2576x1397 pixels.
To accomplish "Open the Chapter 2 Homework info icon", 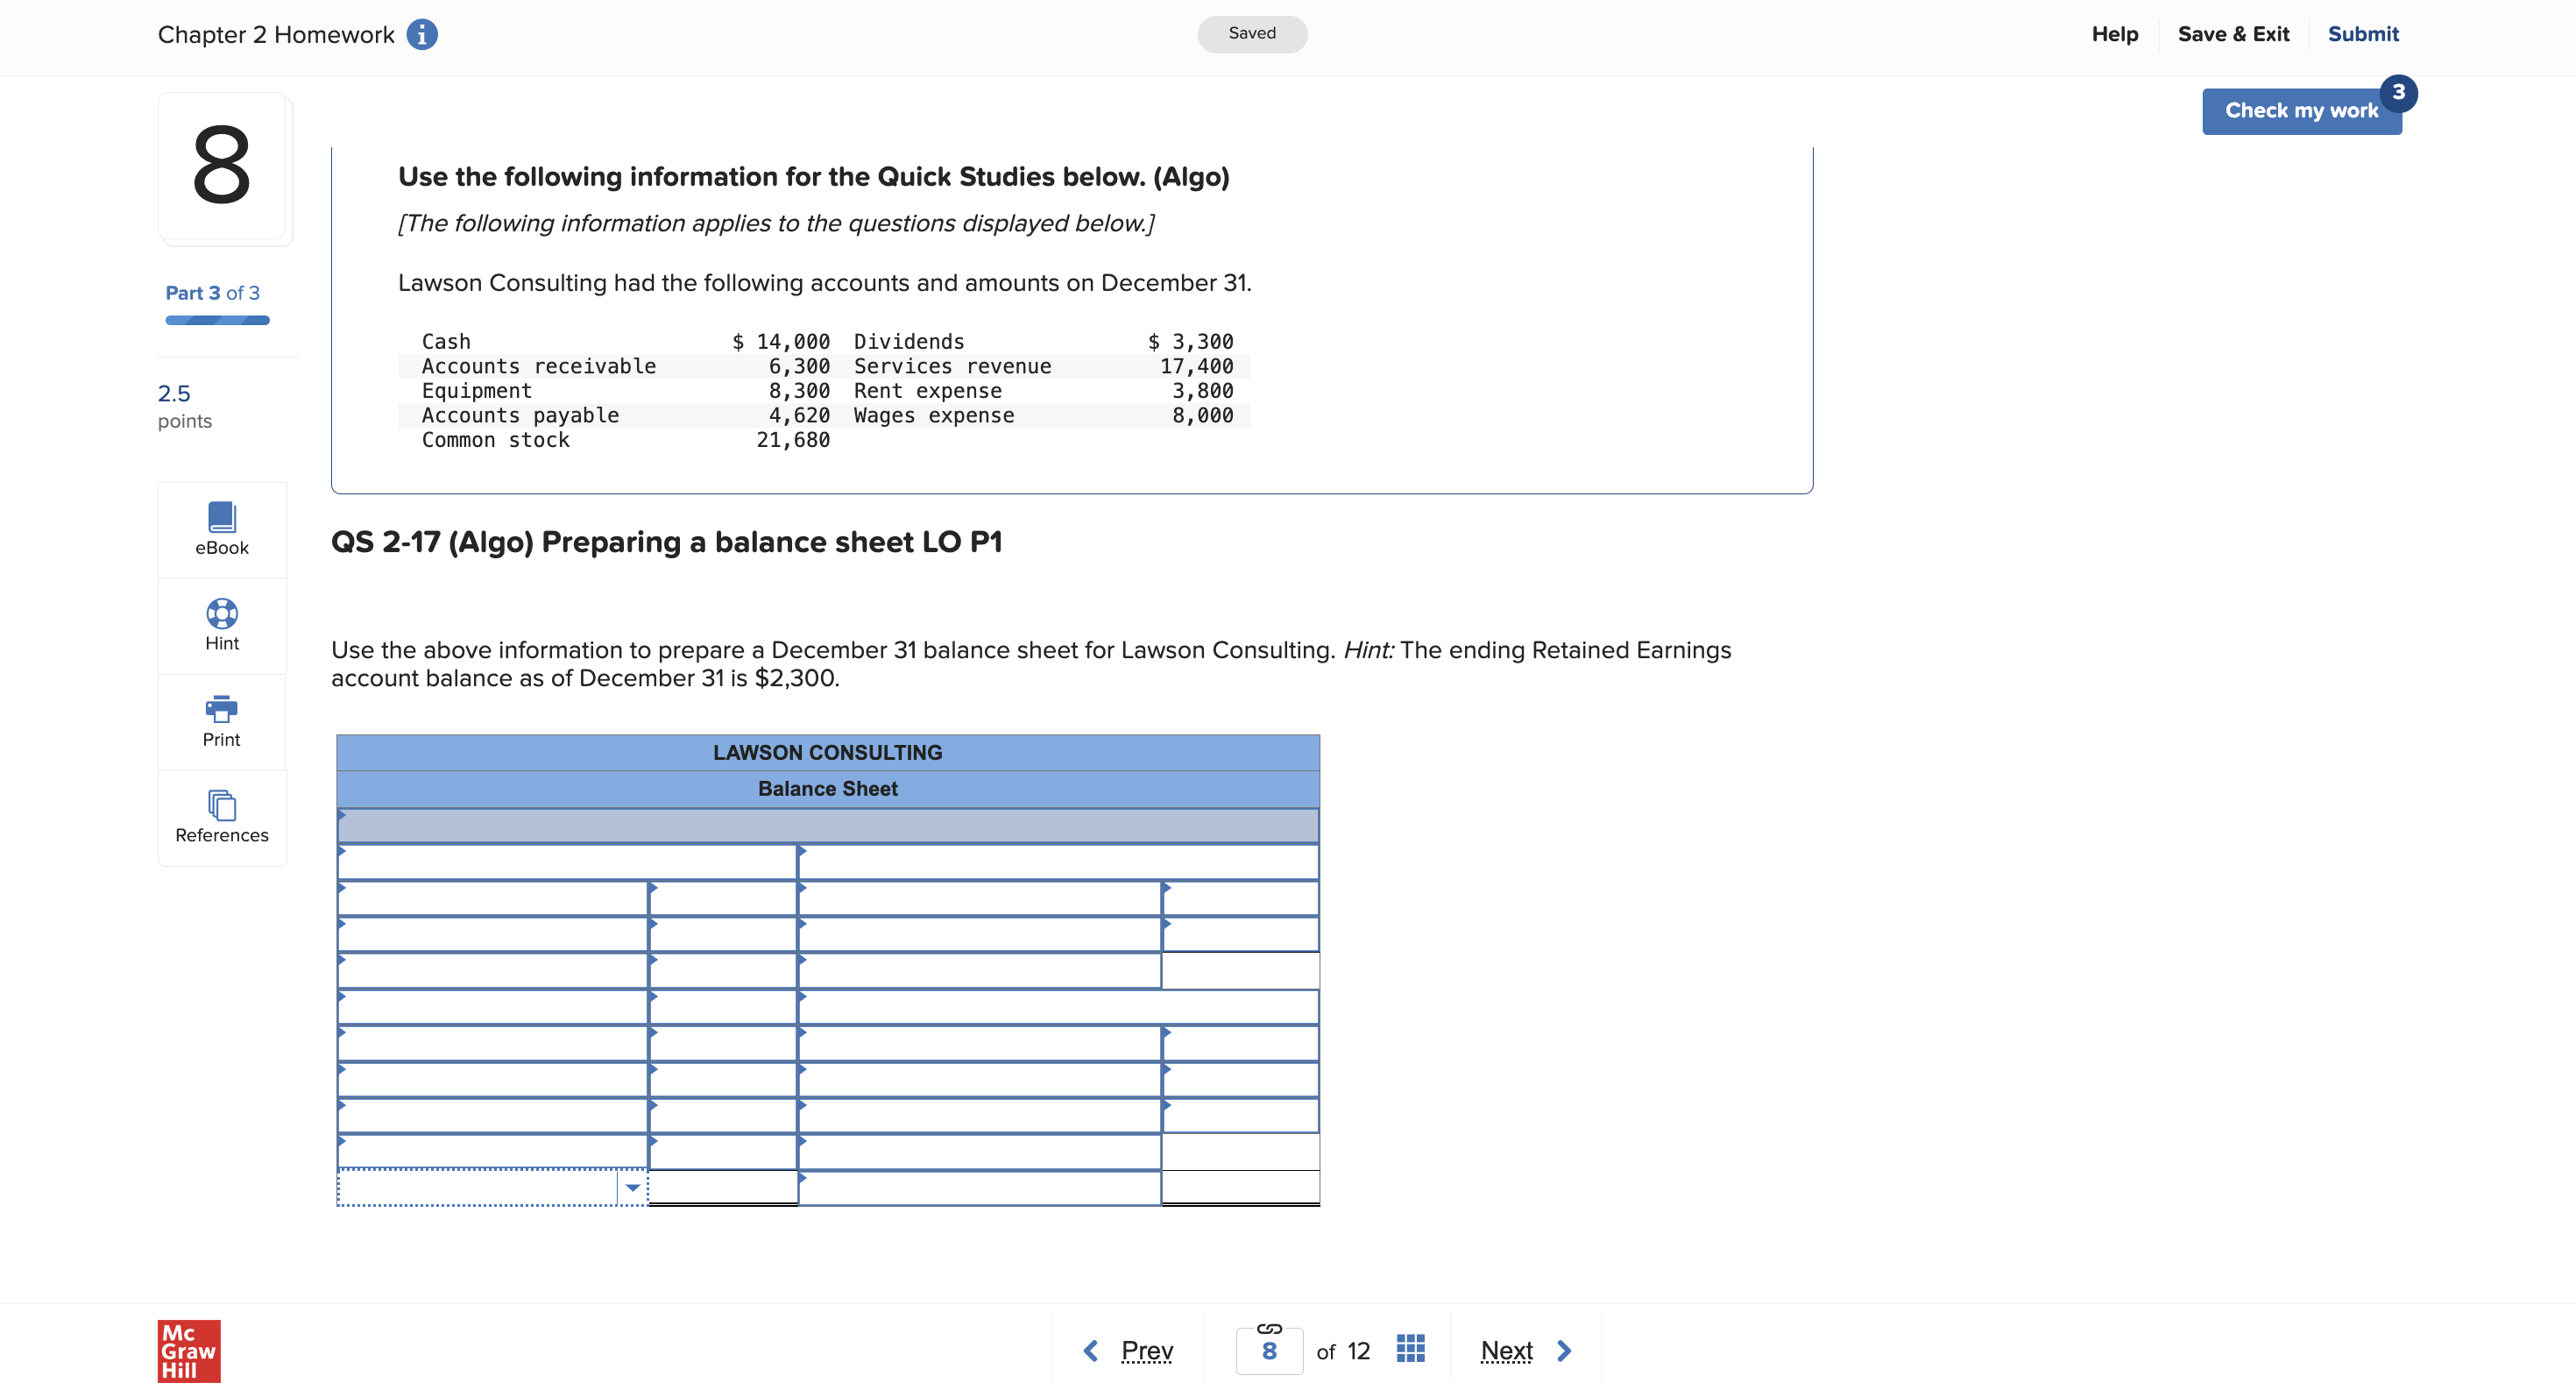I will 423,33.
